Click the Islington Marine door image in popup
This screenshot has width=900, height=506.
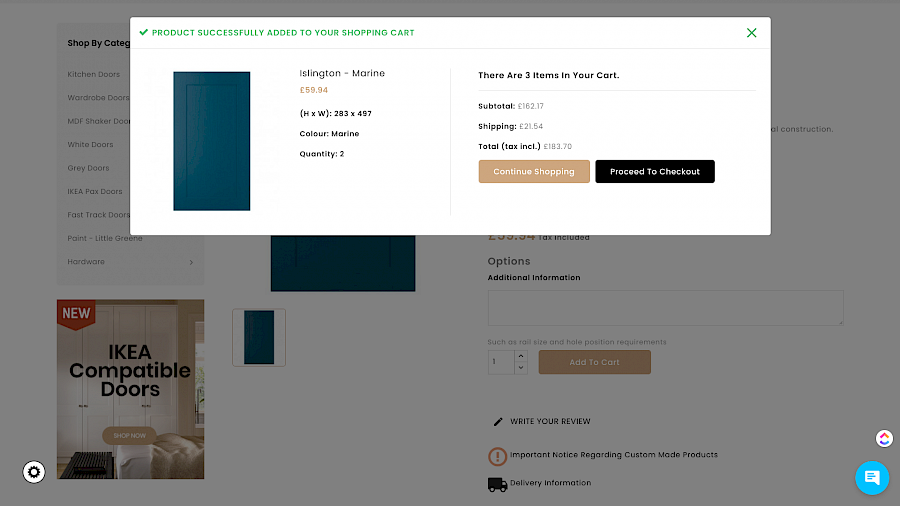pos(212,141)
